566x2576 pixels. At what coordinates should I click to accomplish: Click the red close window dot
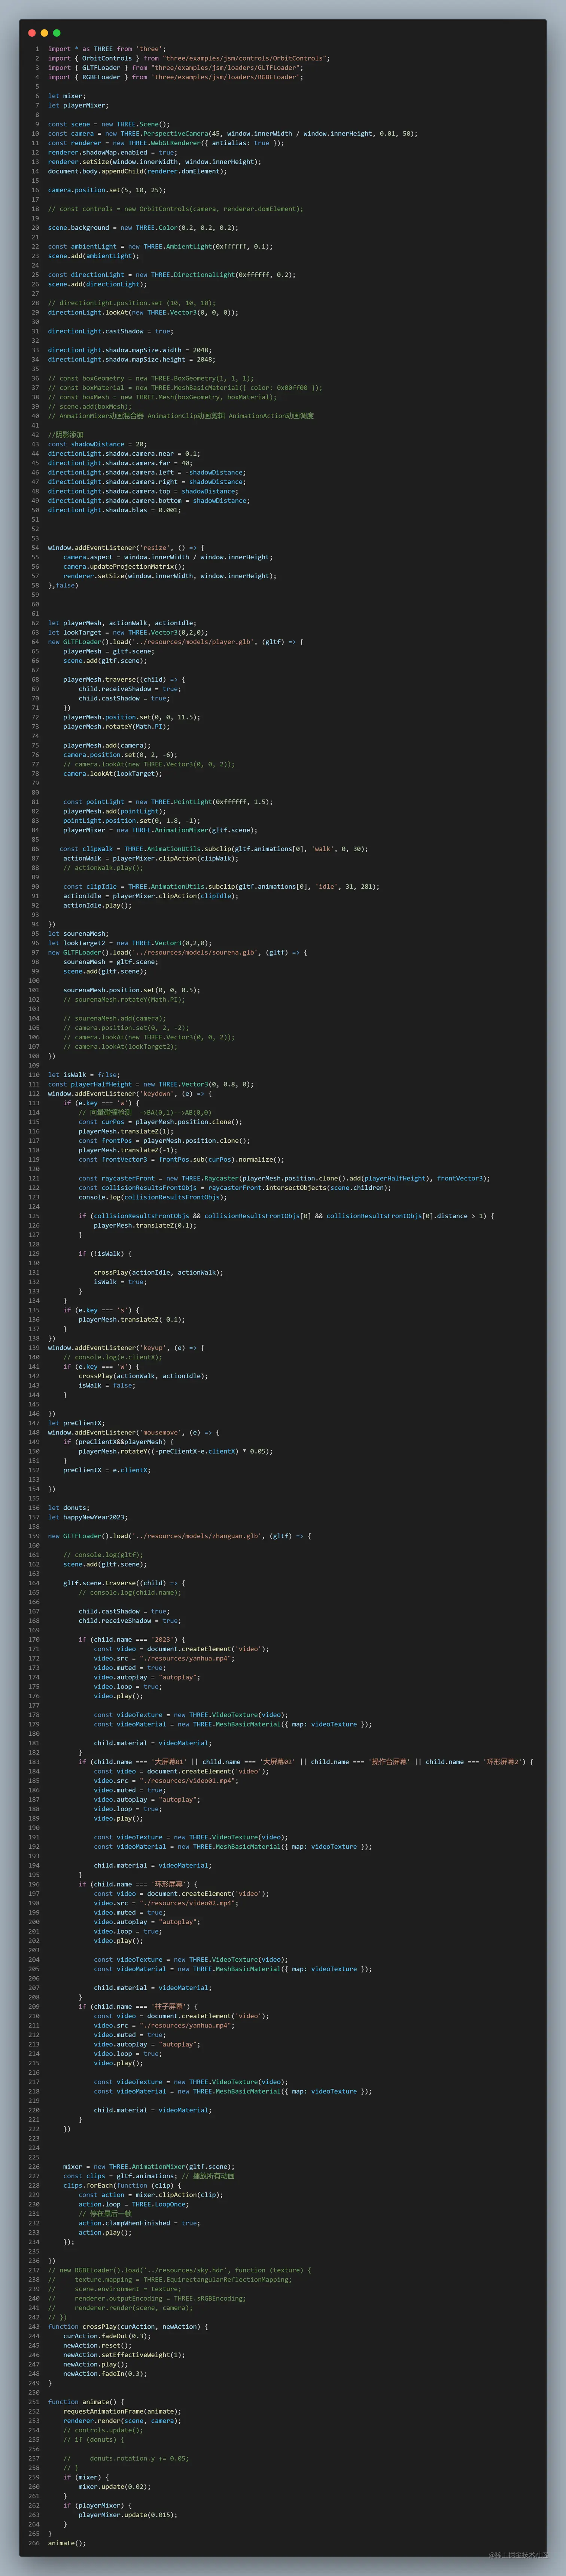[32, 33]
